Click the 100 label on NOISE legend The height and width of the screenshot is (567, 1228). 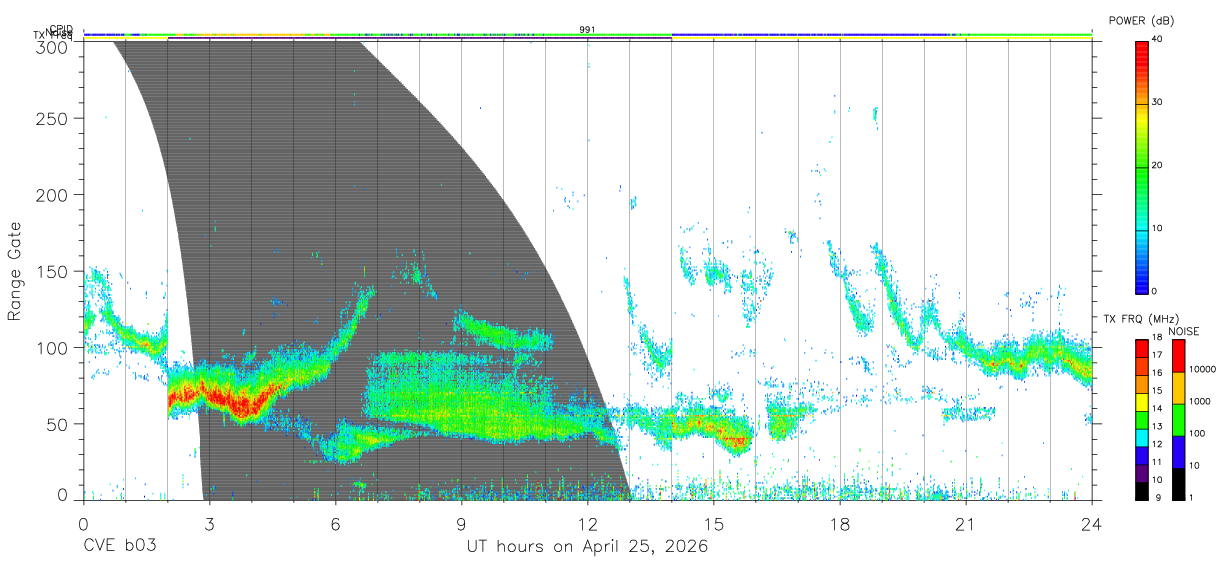[x=1198, y=433]
